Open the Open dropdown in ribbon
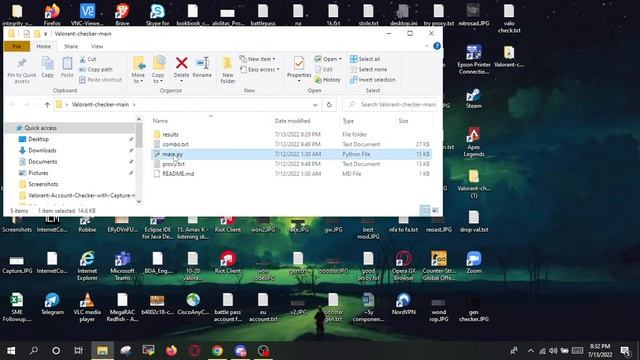The width and height of the screenshot is (640, 360). coord(328,59)
